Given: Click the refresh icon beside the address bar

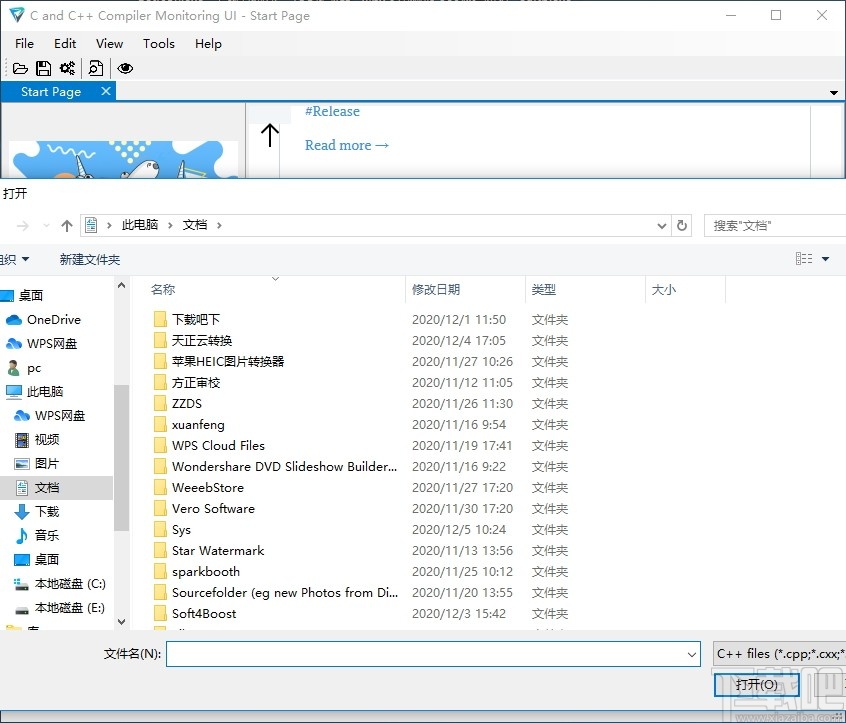Looking at the screenshot, I should (681, 225).
